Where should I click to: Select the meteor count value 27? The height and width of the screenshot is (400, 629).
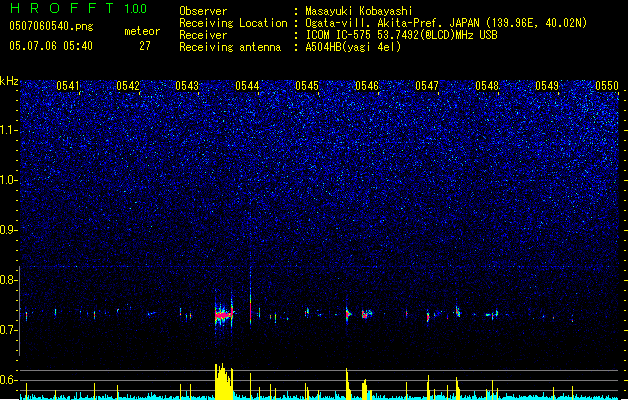tap(145, 46)
